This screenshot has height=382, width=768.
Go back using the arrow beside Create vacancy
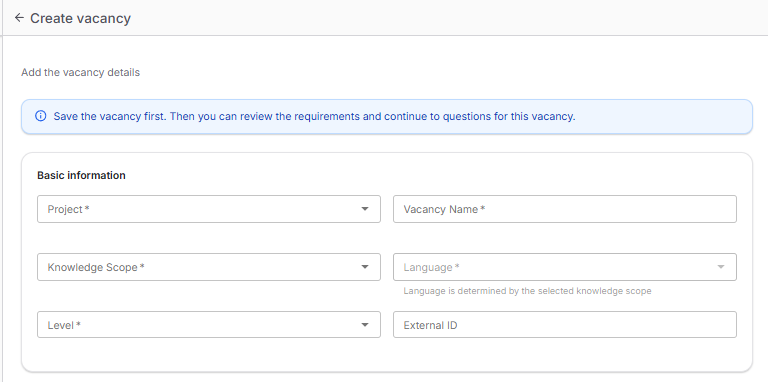[x=19, y=18]
